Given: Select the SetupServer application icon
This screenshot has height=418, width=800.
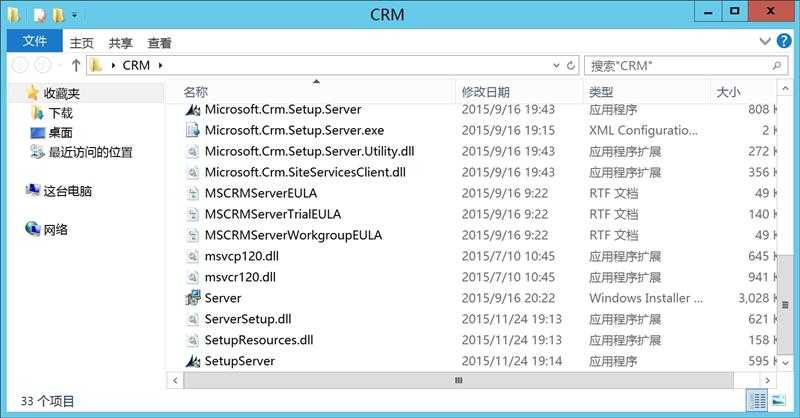Looking at the screenshot, I should (x=193, y=361).
